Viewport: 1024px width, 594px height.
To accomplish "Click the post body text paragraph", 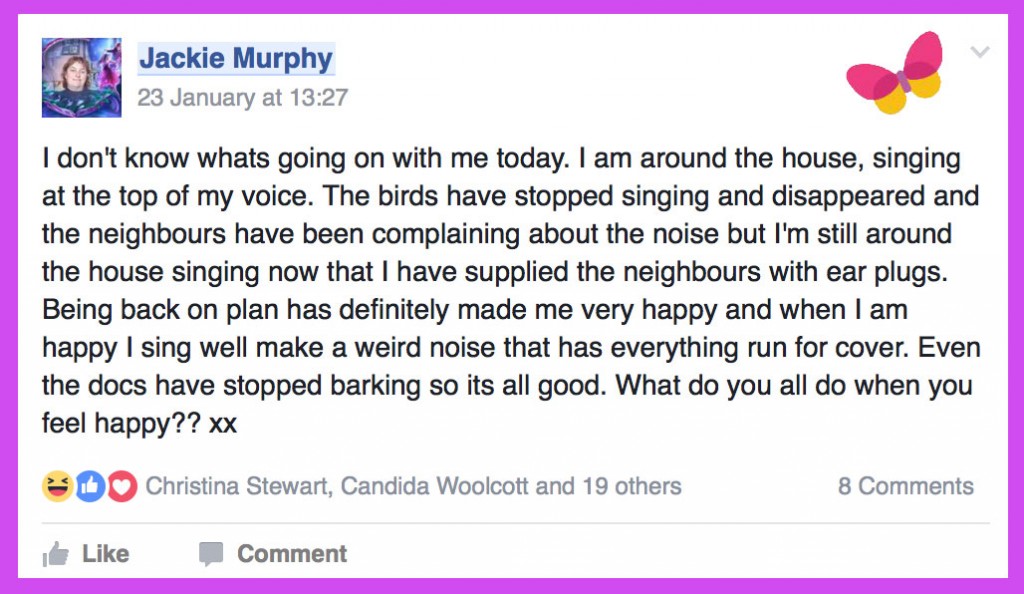I will click(x=511, y=290).
